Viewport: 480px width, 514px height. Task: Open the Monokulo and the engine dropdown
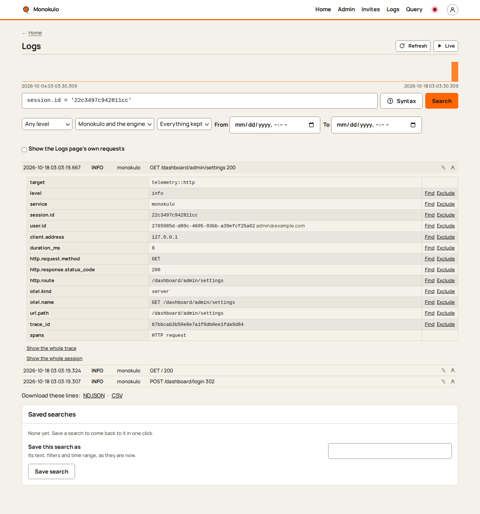(115, 124)
